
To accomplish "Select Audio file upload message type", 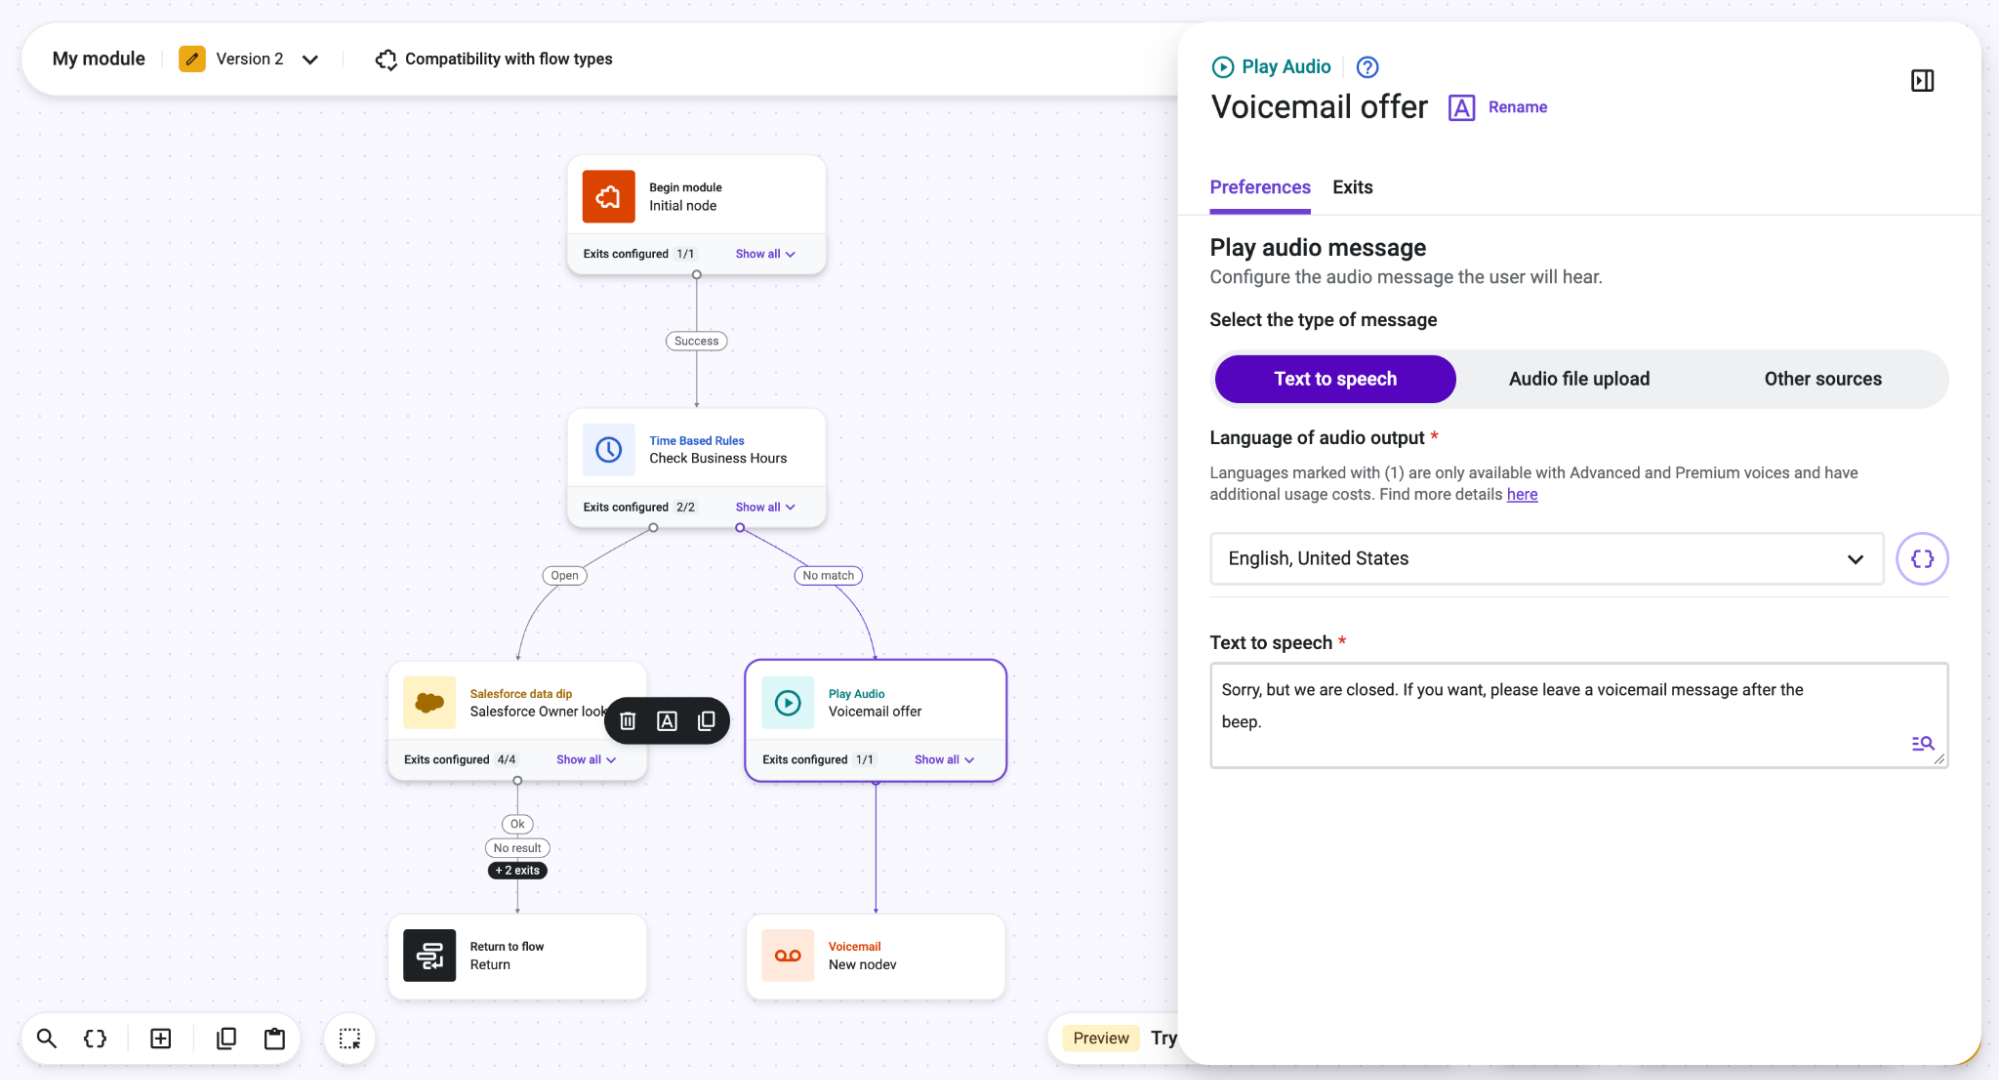I will [x=1579, y=379].
